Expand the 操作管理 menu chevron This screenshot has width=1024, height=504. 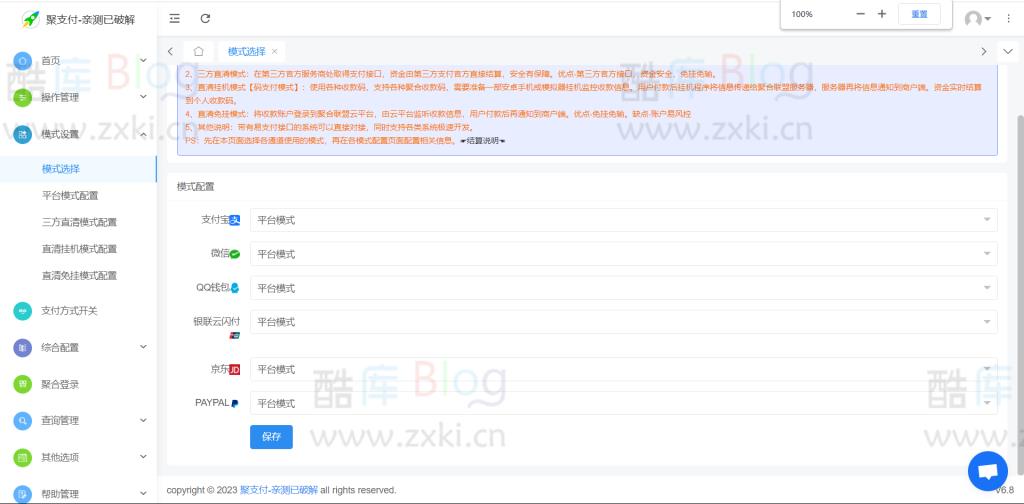pos(143,97)
